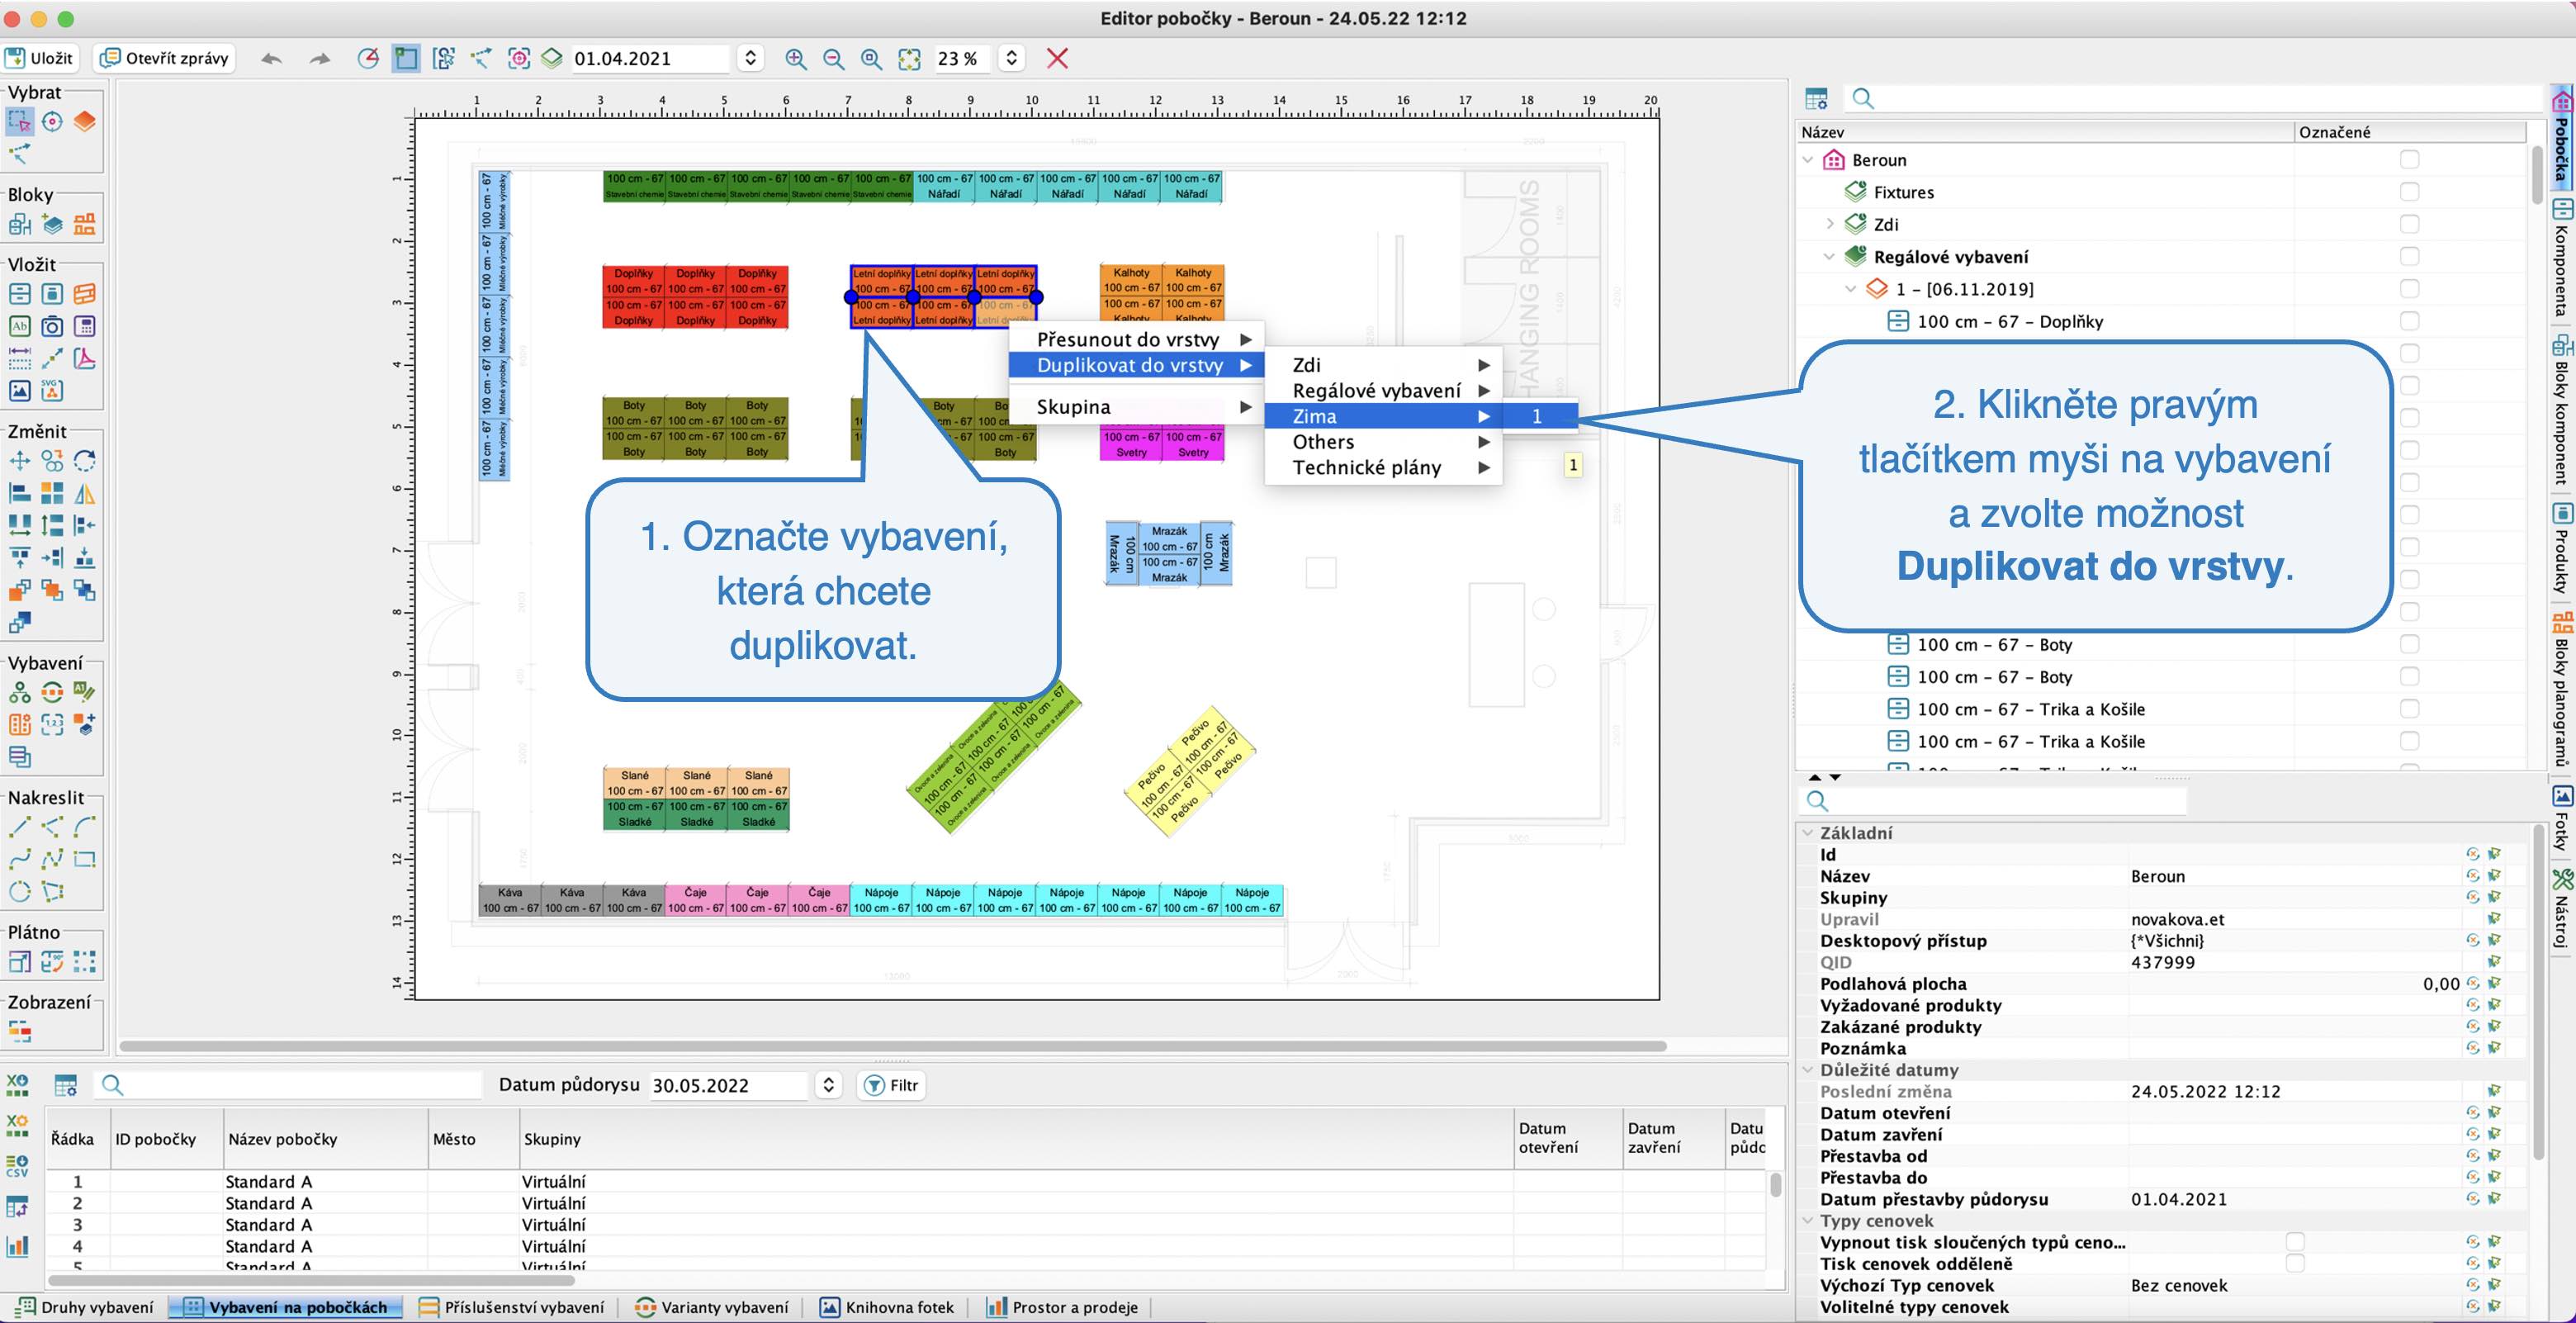Switch to Varianty vybavení tab

(x=712, y=1307)
